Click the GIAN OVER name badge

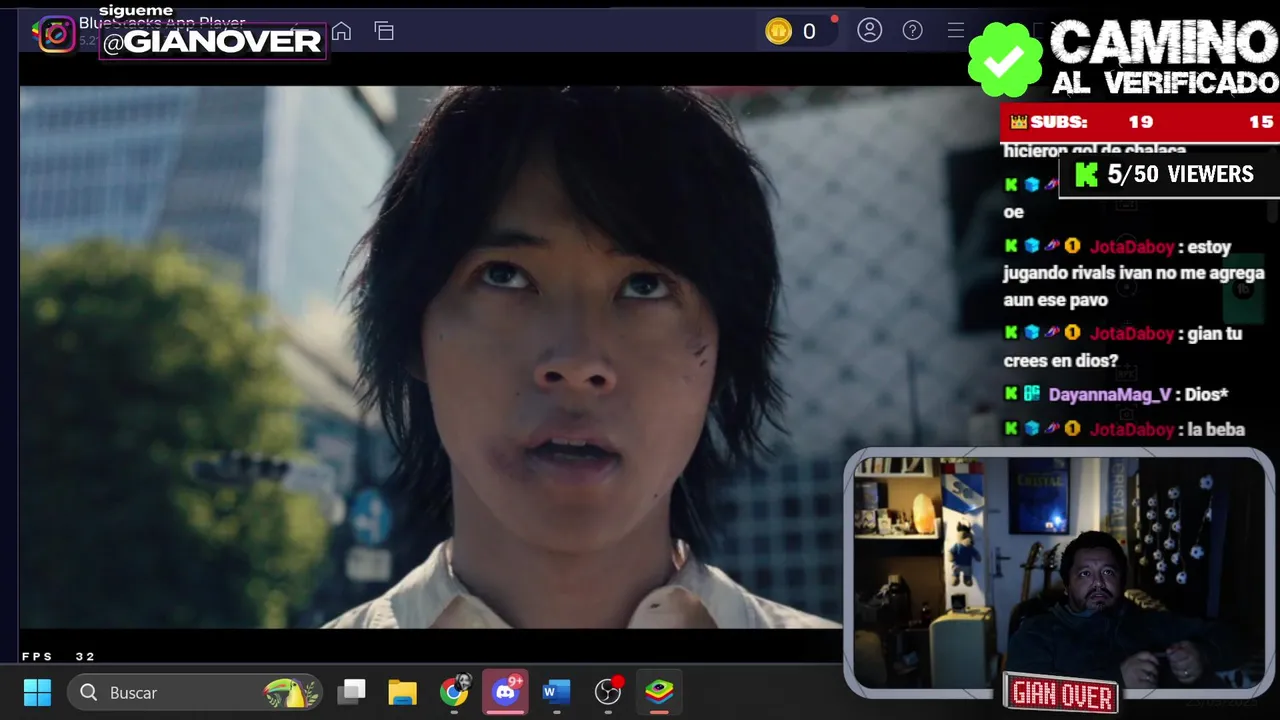click(1061, 694)
